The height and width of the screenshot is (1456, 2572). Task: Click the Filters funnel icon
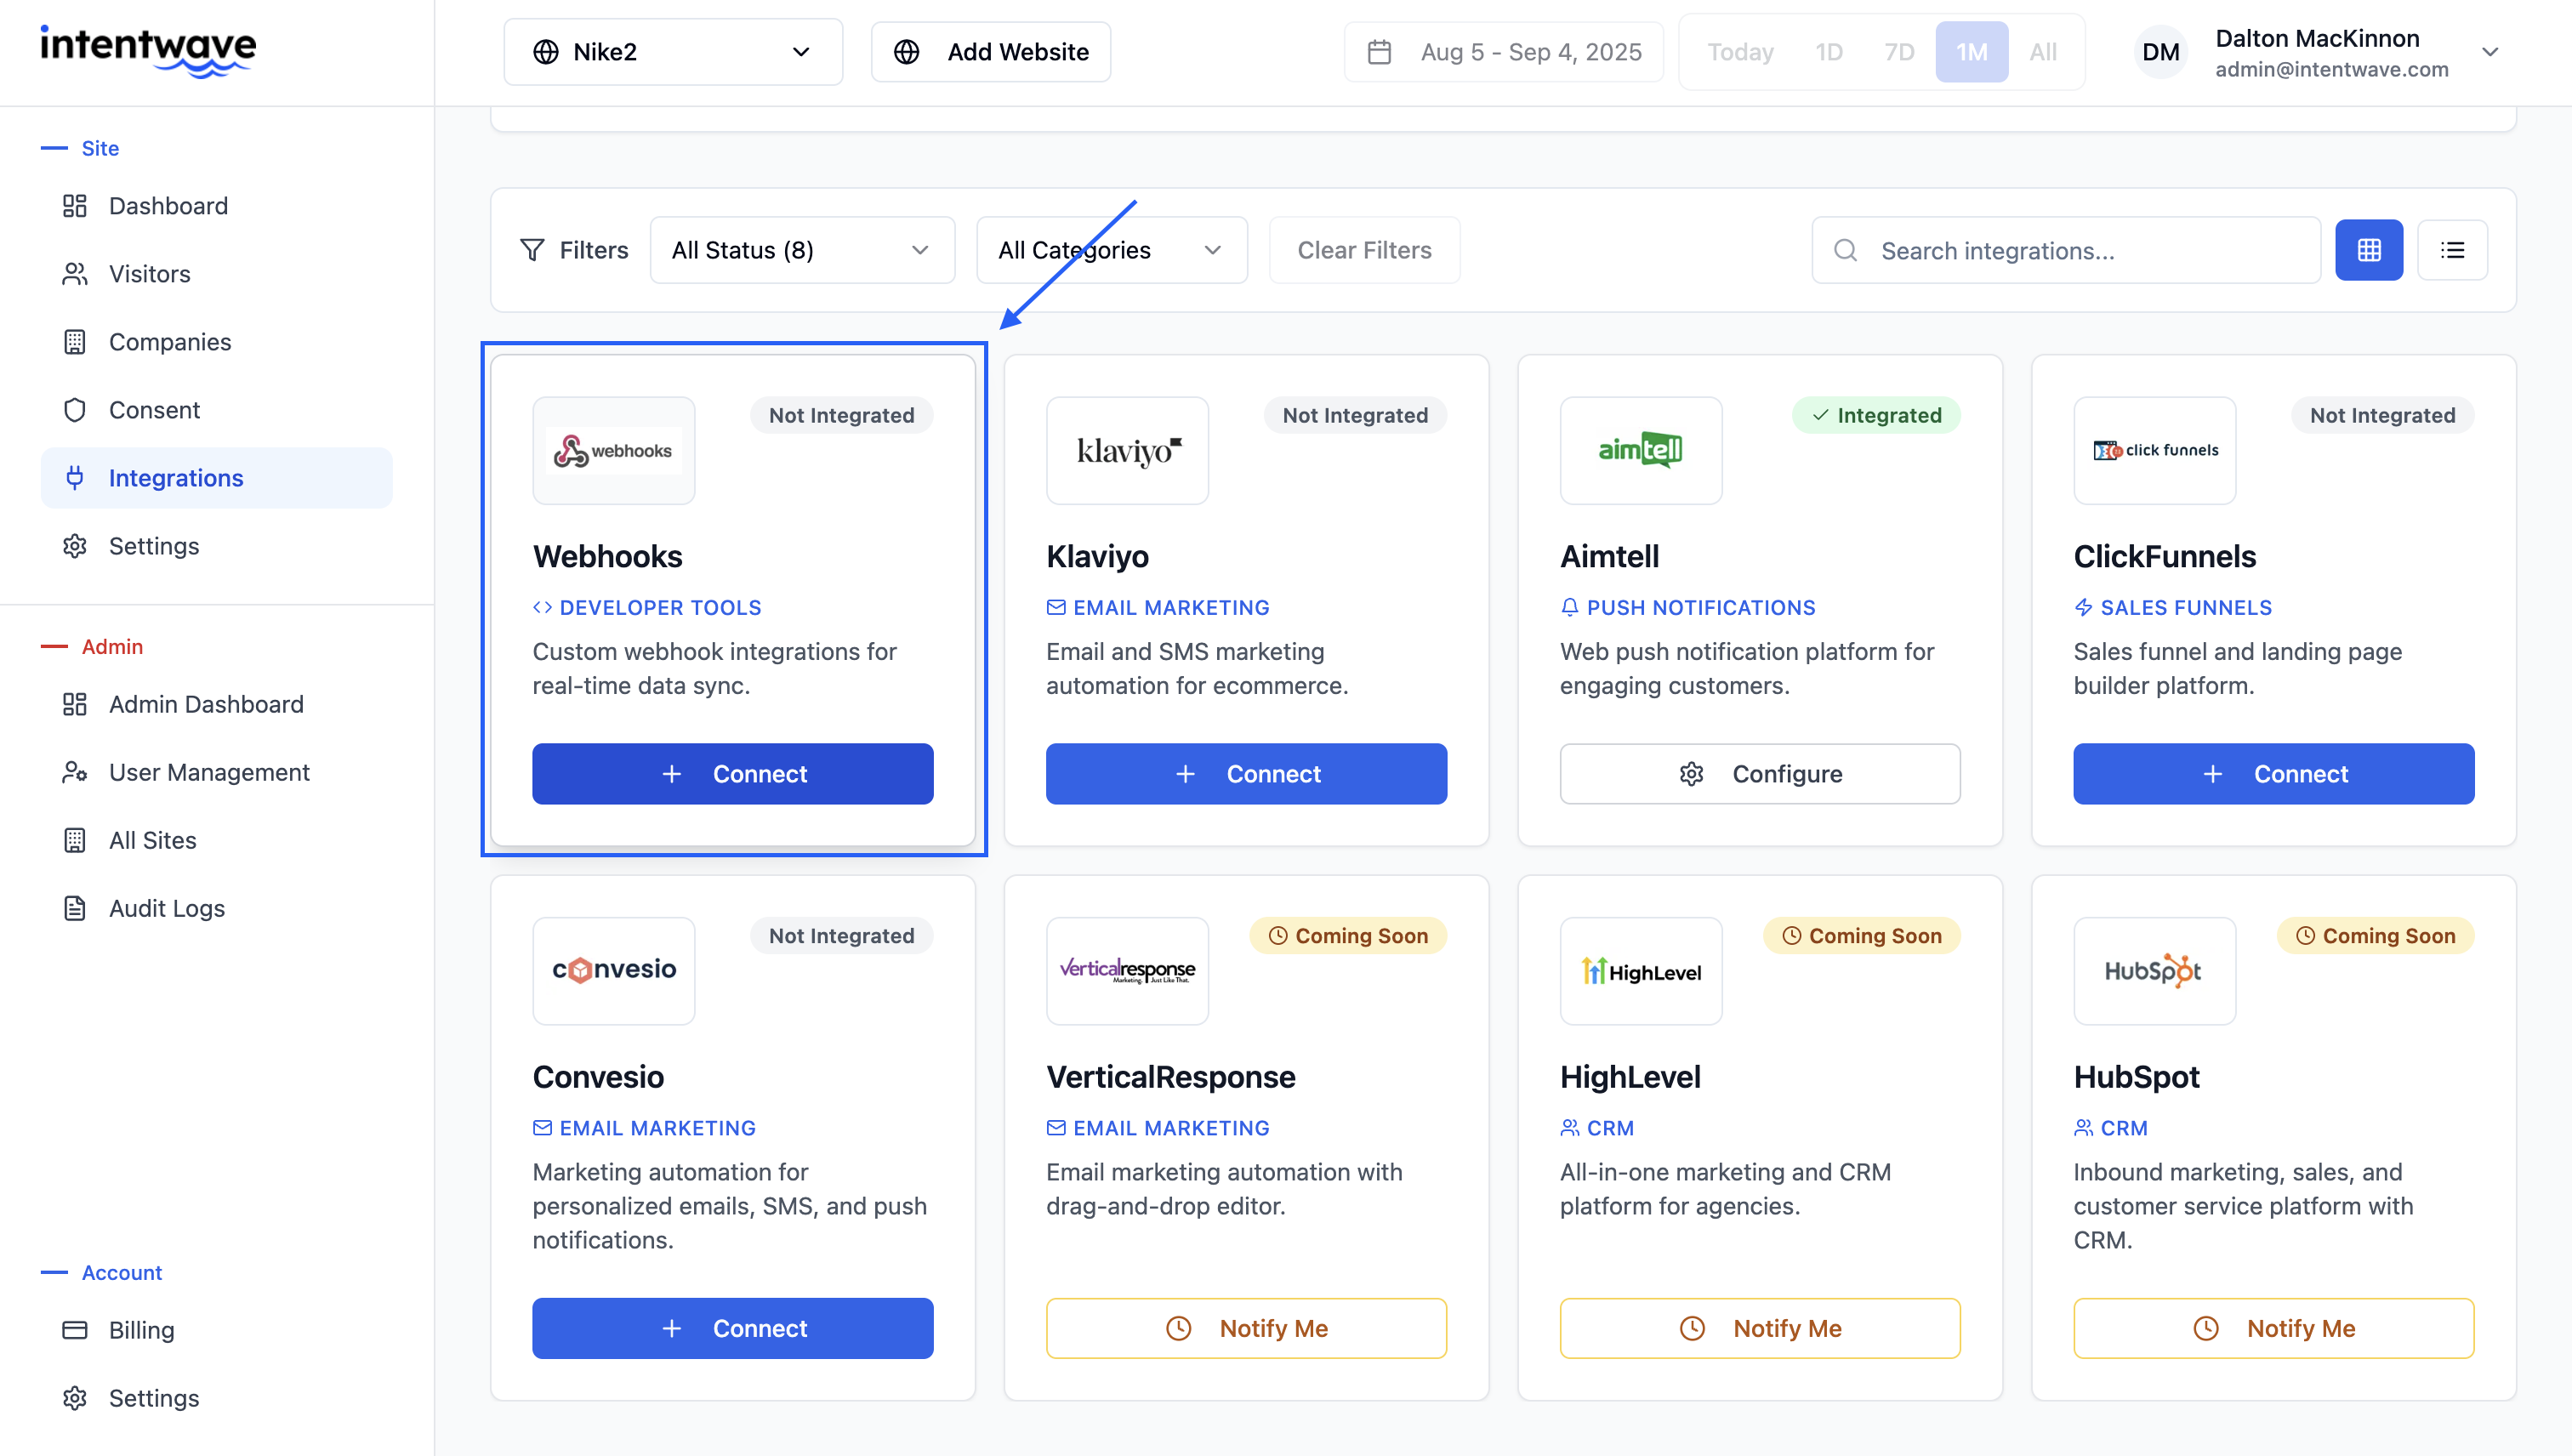(x=532, y=250)
